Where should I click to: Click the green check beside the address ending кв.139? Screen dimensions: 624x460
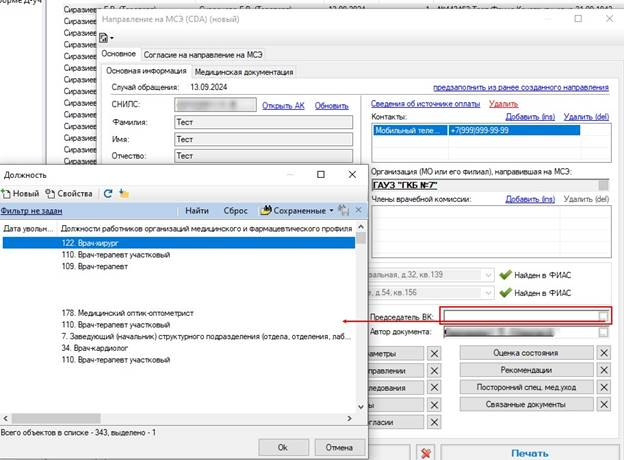tap(505, 275)
